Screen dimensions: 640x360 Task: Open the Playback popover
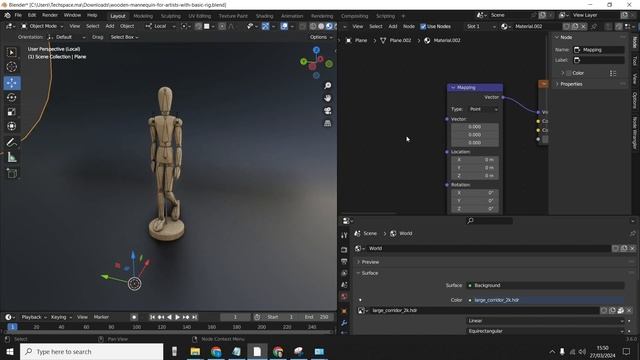coord(34,317)
